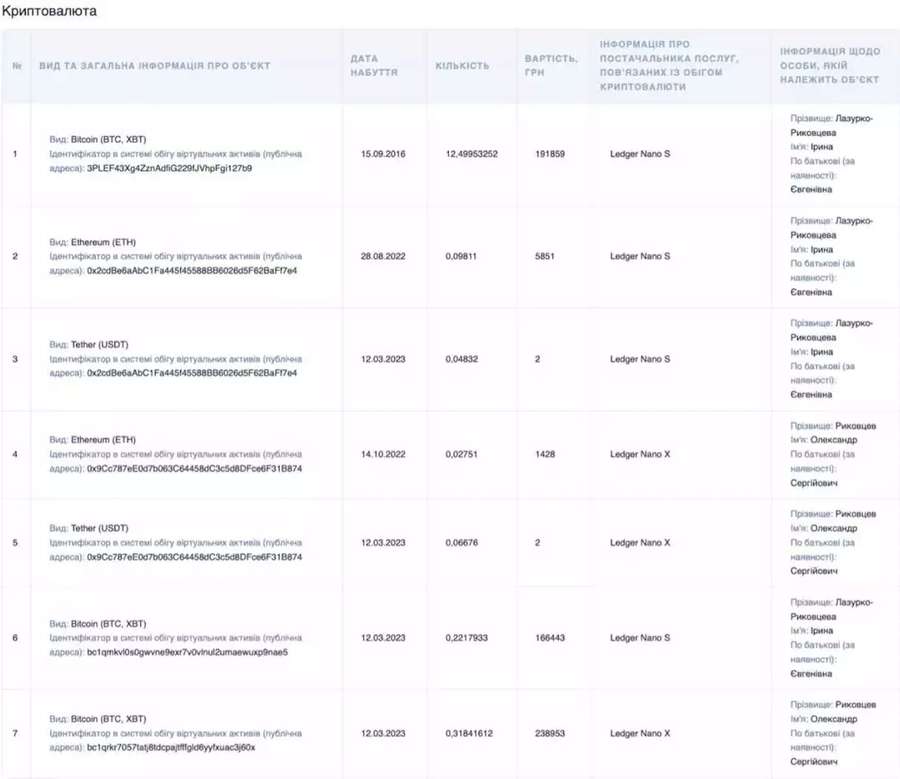The width and height of the screenshot is (900, 779).
Task: Click Tether (USDT) type in row 3
Action: (x=99, y=344)
